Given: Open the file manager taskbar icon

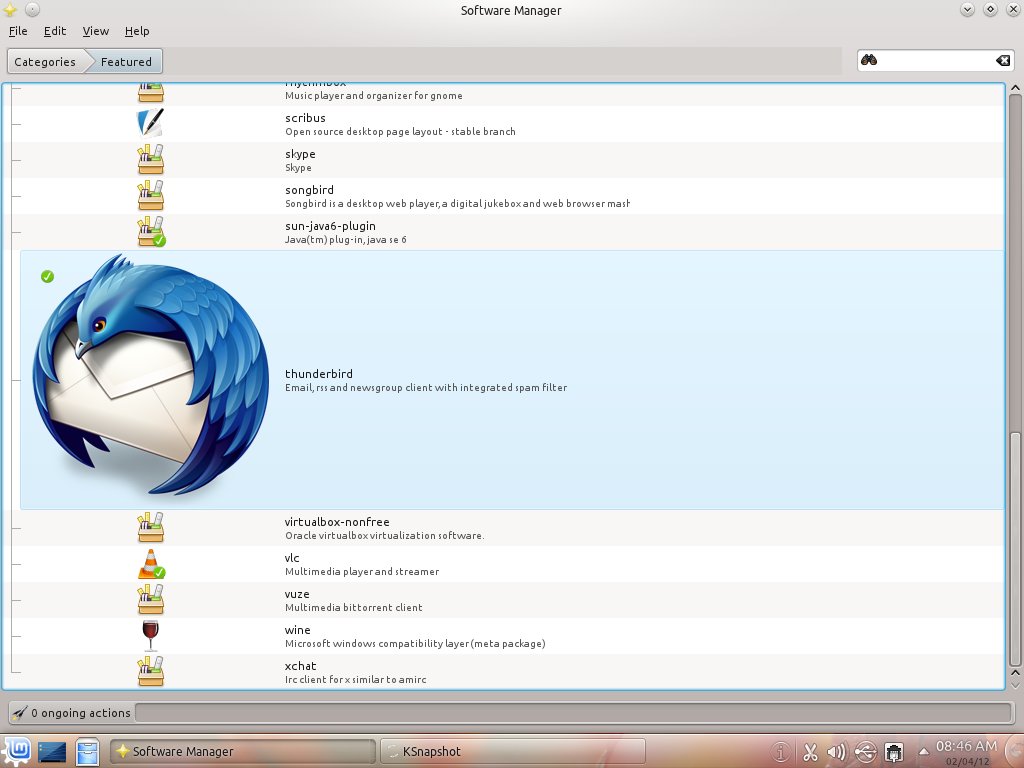Looking at the screenshot, I should pyautogui.click(x=87, y=752).
